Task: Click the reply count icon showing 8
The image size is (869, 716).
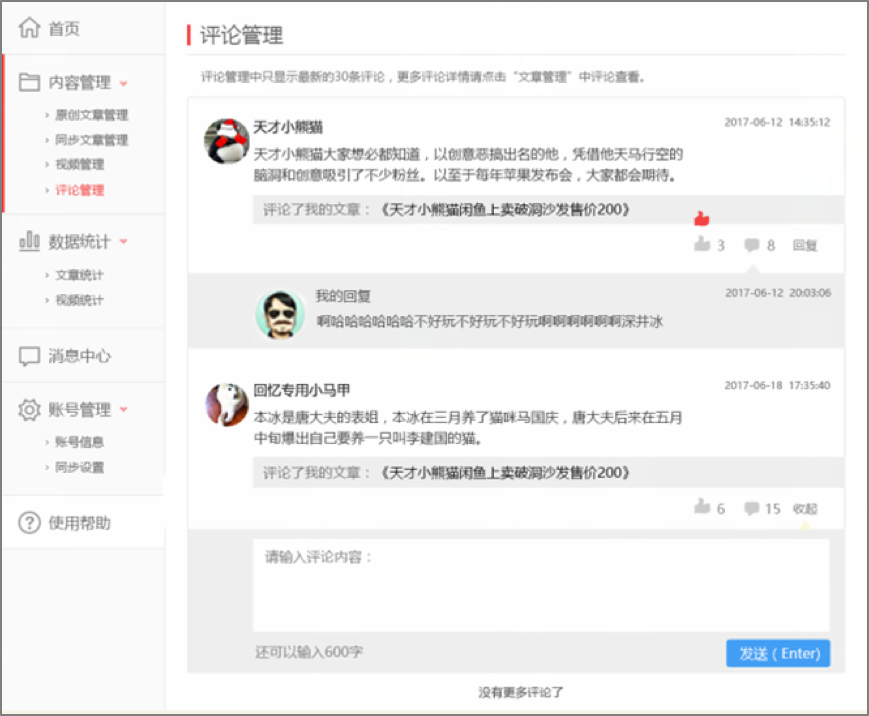Action: [x=752, y=245]
